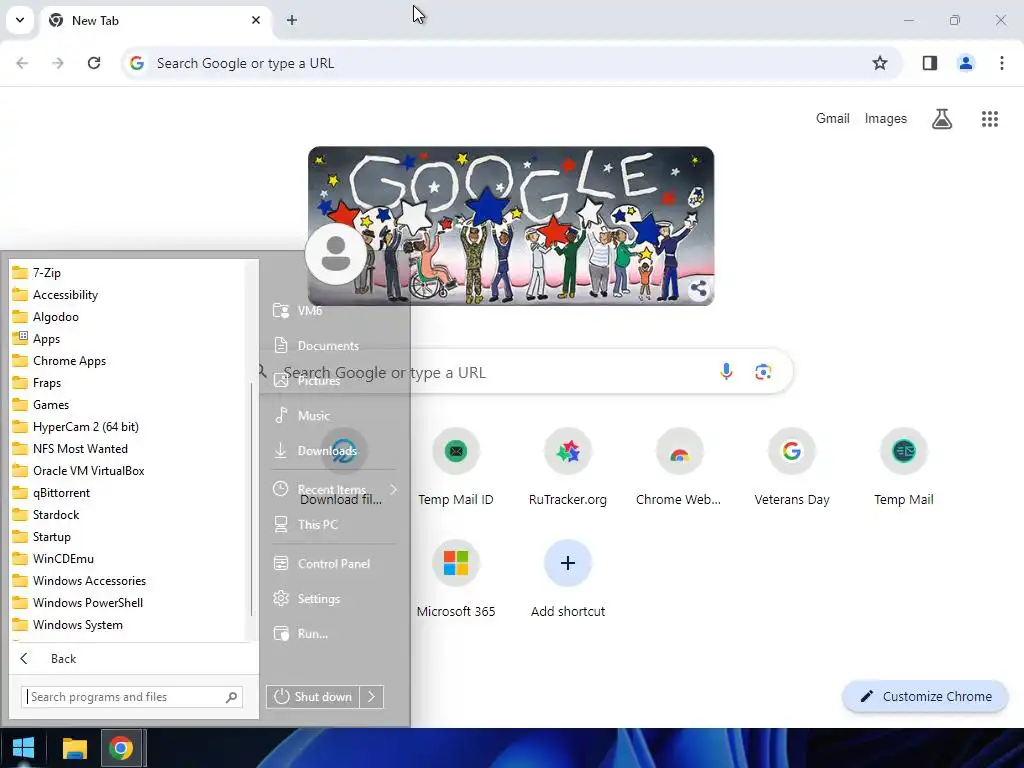Click the Windows Start button on taskbar
This screenshot has height=768, width=1024.
point(24,748)
